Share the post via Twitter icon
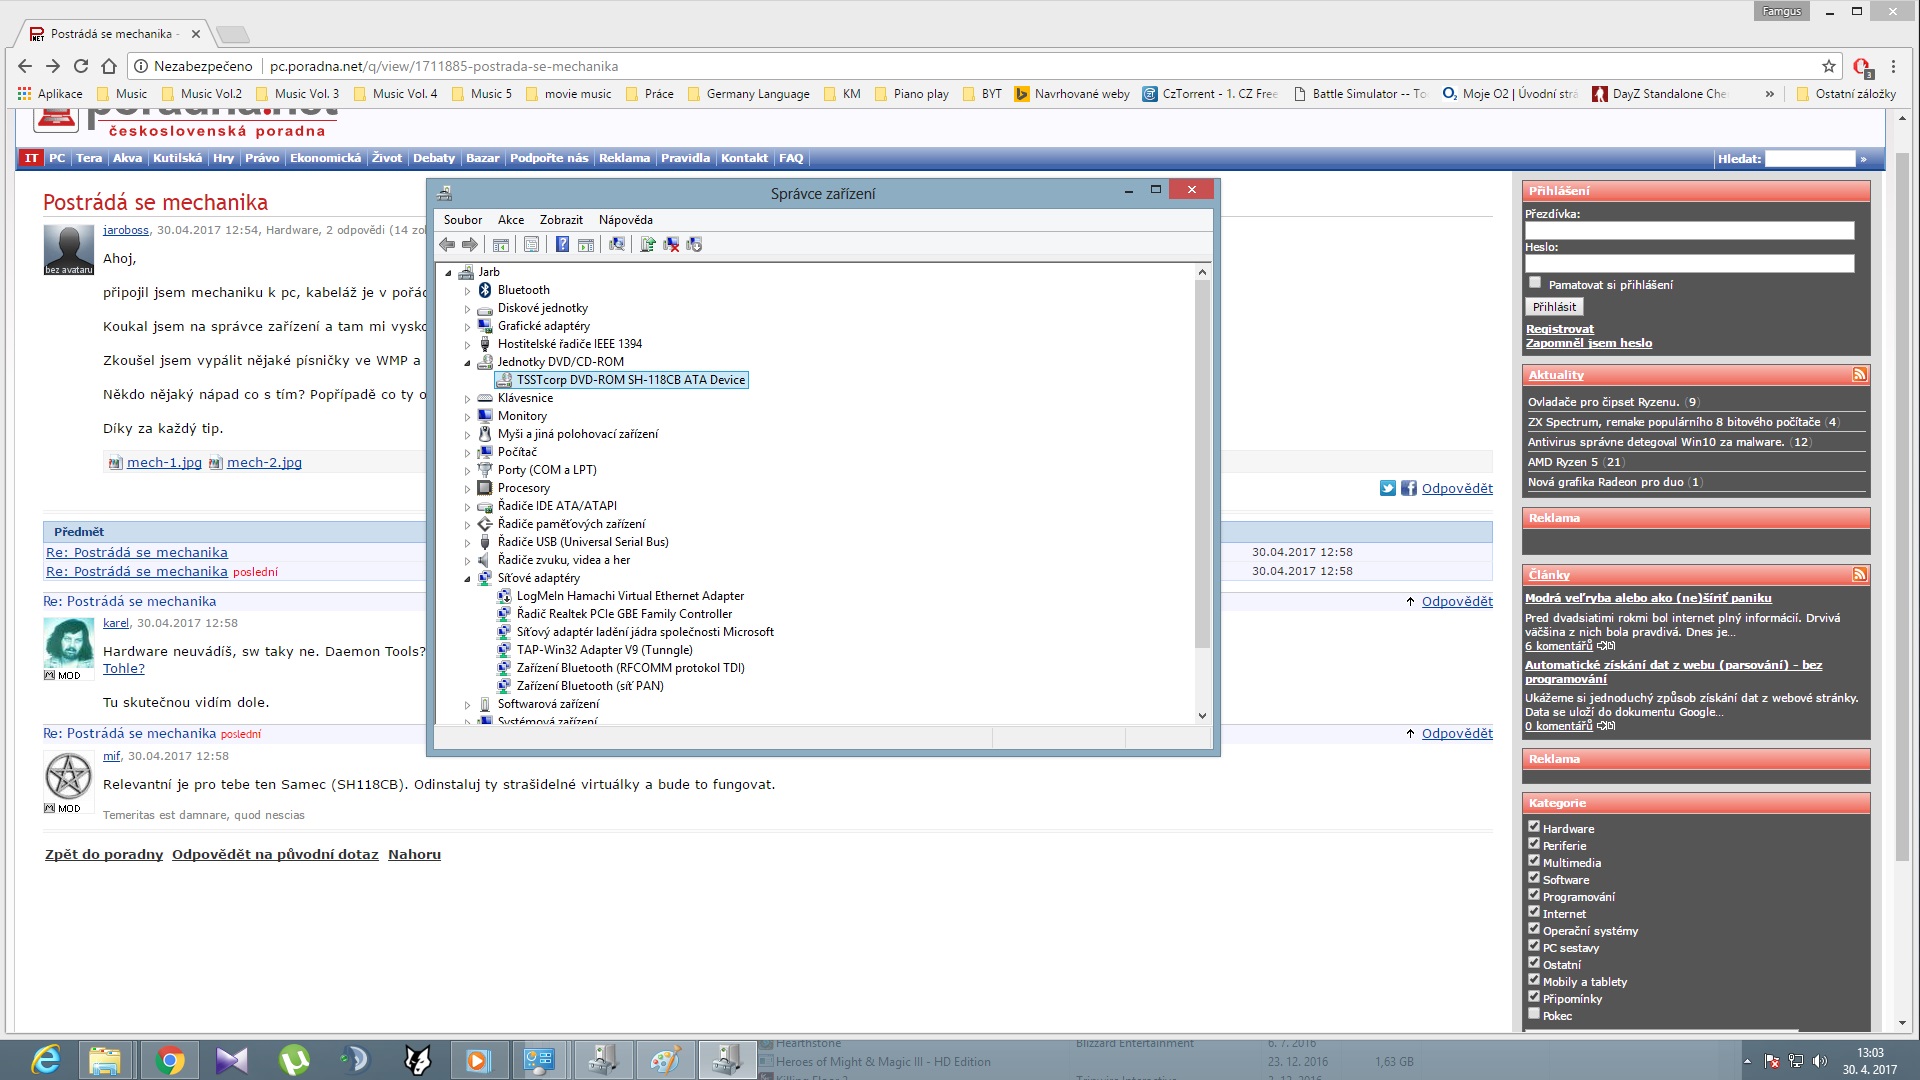 click(x=1387, y=488)
